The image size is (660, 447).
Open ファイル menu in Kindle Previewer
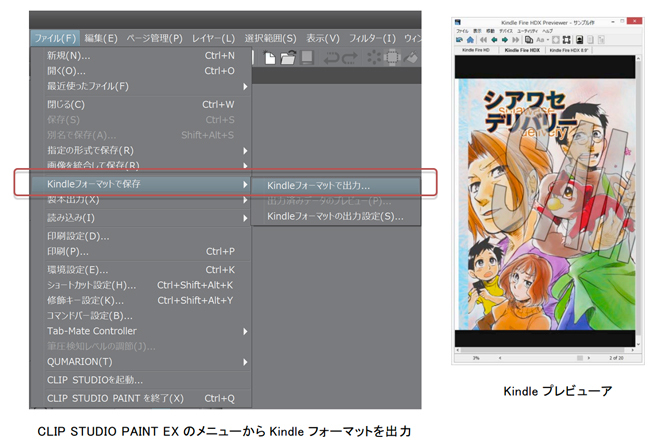pos(462,31)
